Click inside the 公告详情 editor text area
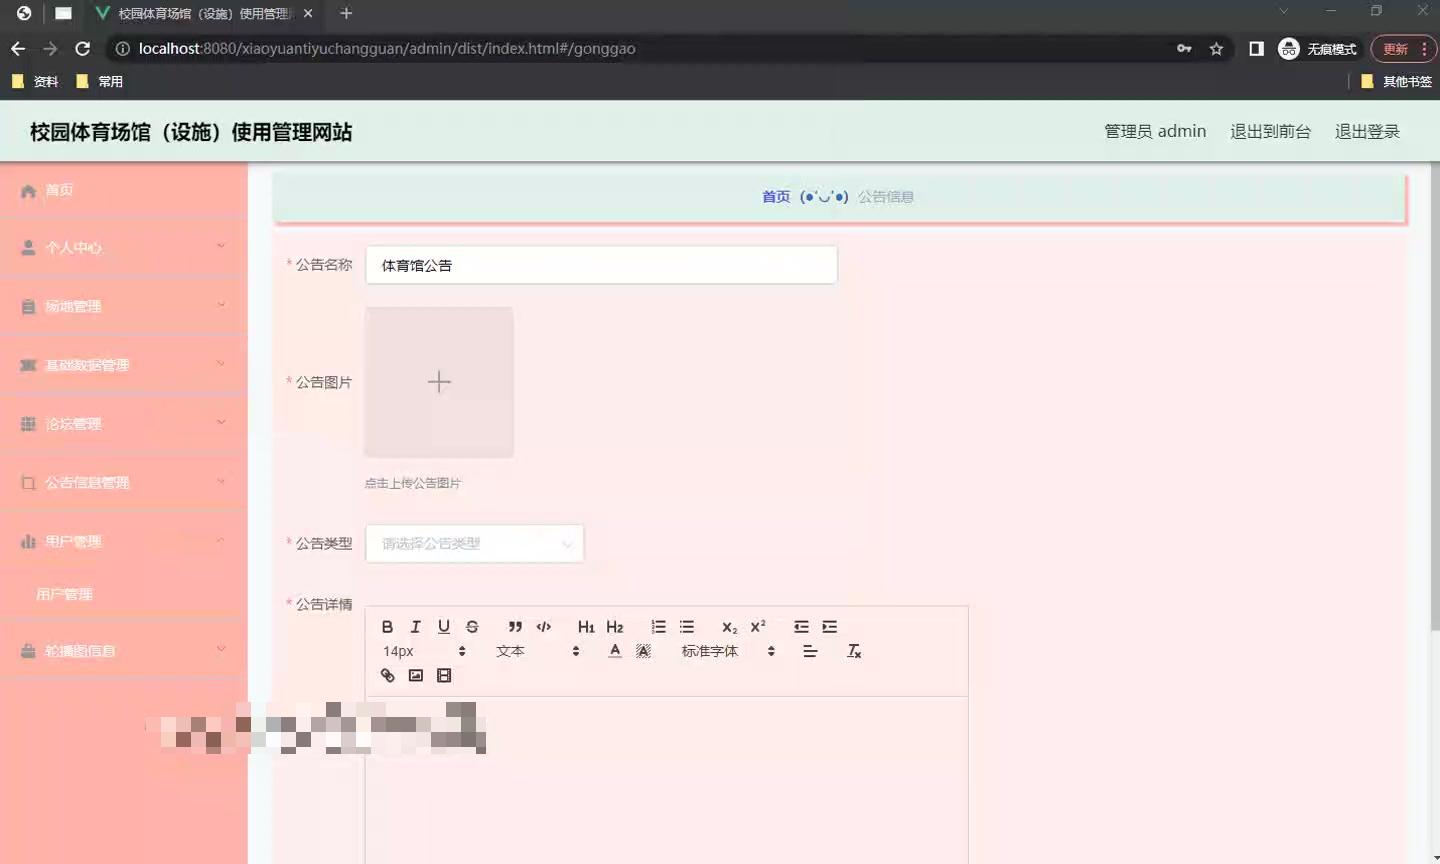 (x=666, y=780)
